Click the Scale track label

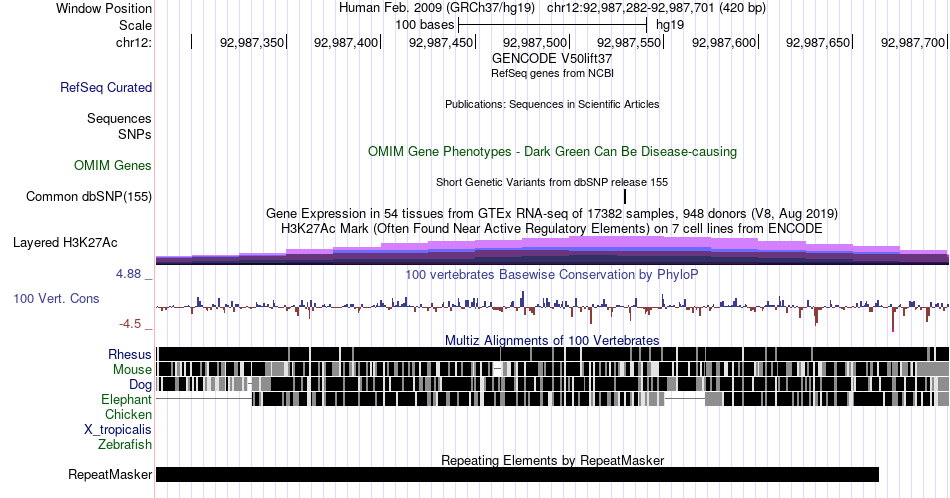135,25
